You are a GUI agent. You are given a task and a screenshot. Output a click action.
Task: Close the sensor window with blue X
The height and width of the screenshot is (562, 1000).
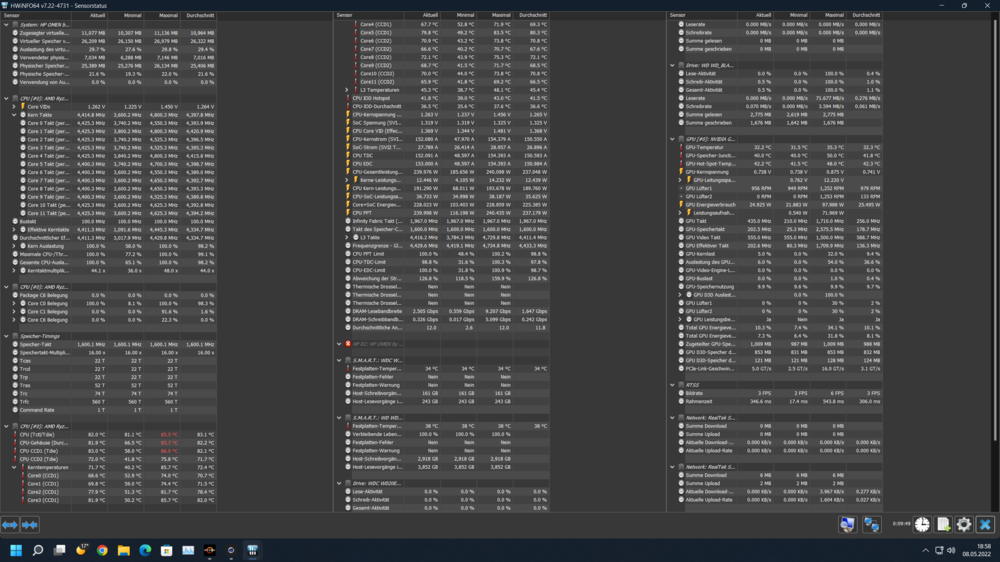point(985,524)
